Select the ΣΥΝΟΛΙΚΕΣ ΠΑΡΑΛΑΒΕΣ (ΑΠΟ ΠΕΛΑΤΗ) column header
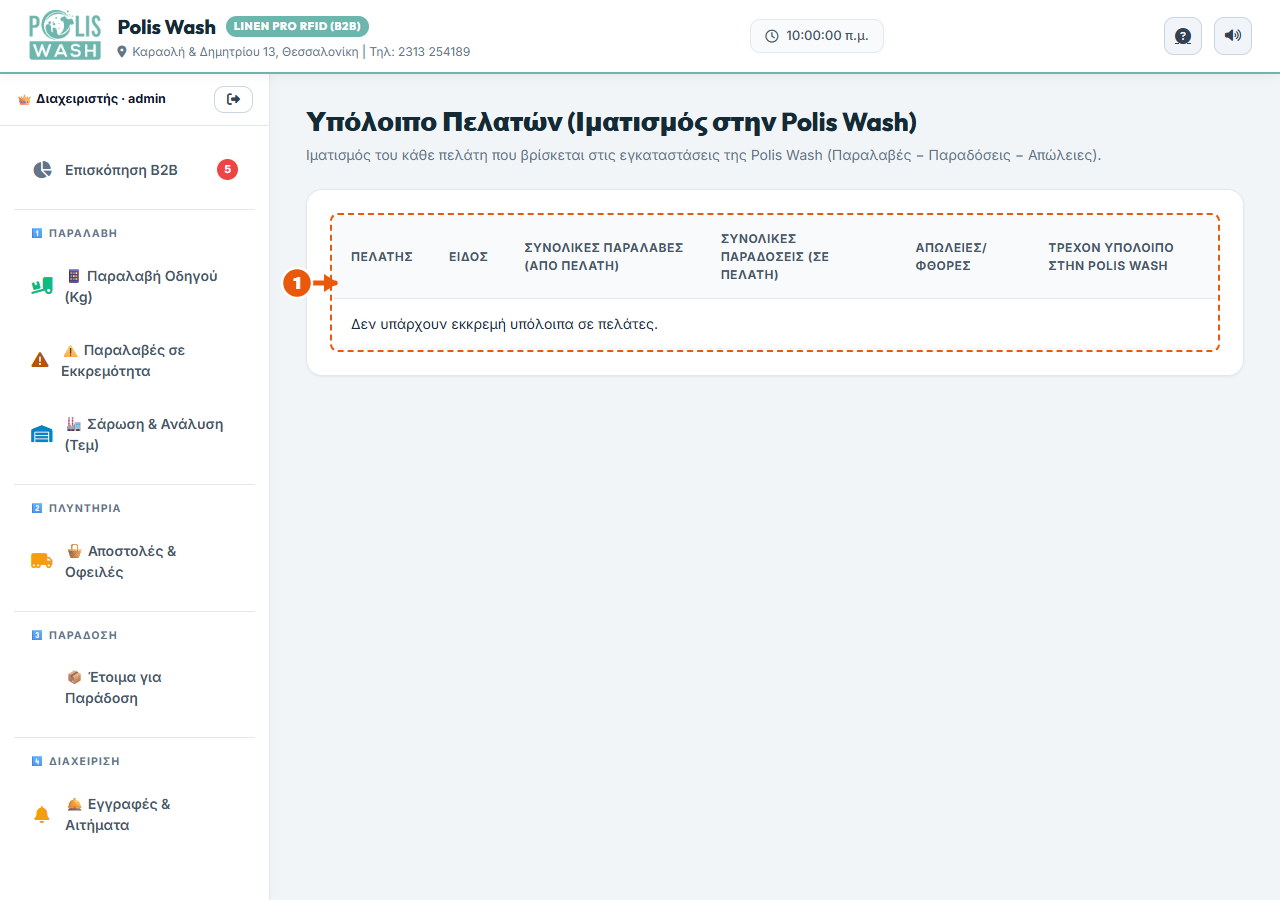 604,257
